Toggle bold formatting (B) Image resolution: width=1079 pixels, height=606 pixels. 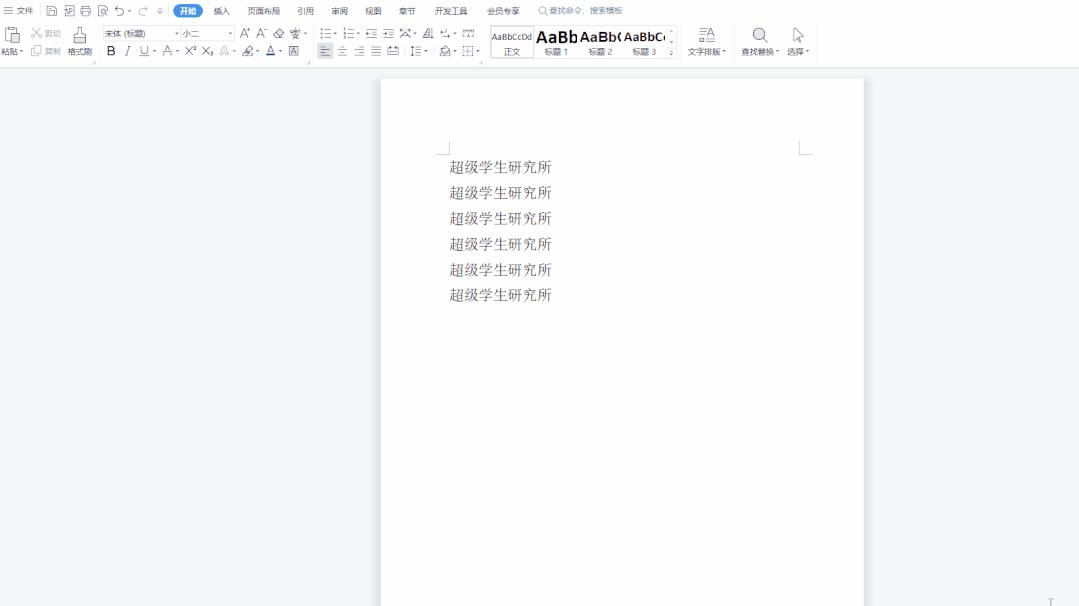click(x=111, y=51)
